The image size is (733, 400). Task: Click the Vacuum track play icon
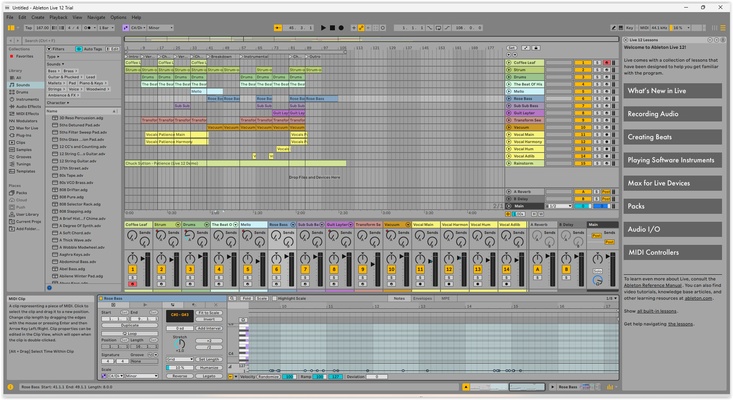[509, 127]
